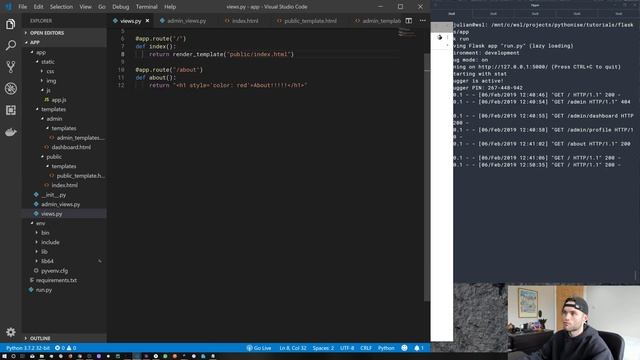The width and height of the screenshot is (640, 360).
Task: Open the Search view in activity bar
Action: tap(11, 45)
